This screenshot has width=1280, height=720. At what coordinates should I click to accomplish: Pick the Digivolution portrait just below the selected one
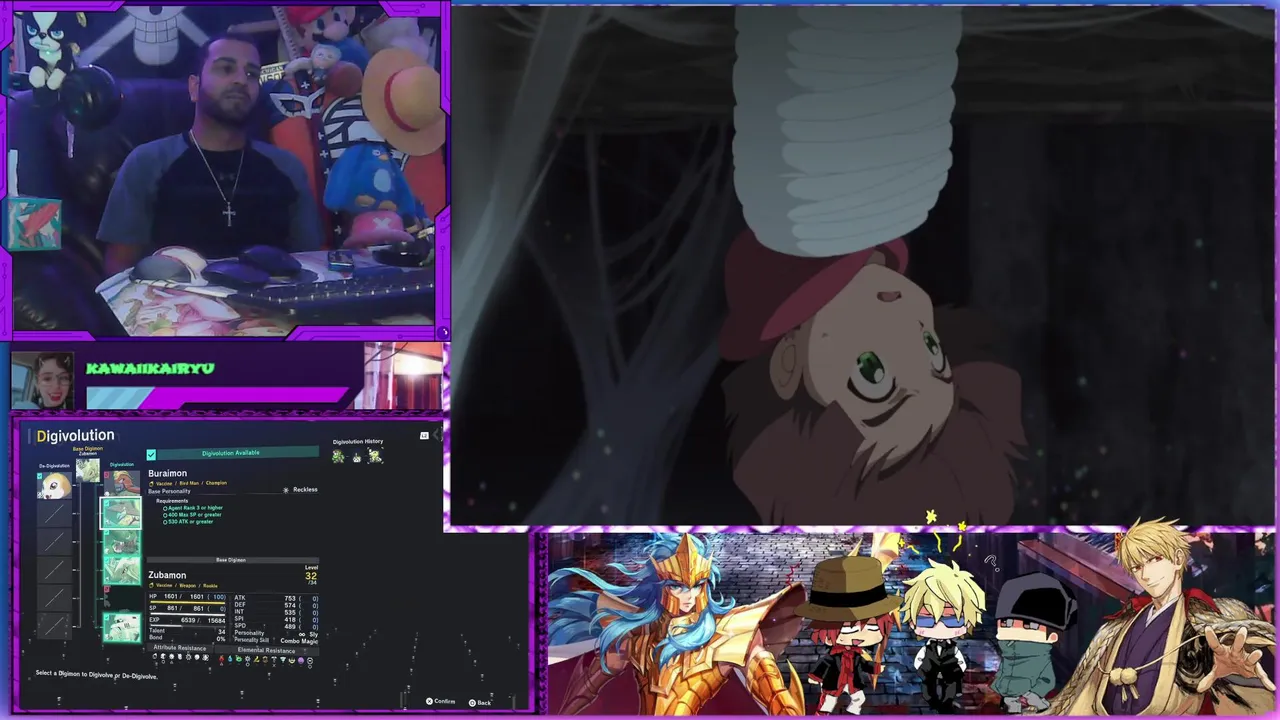click(122, 543)
